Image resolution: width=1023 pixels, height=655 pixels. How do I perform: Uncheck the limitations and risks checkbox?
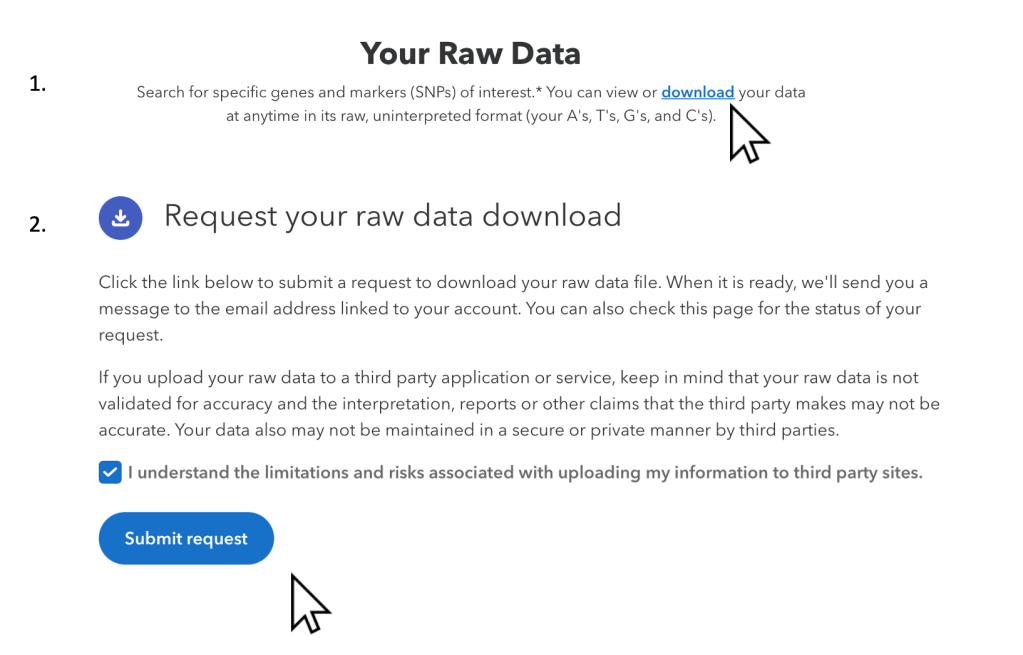point(110,472)
